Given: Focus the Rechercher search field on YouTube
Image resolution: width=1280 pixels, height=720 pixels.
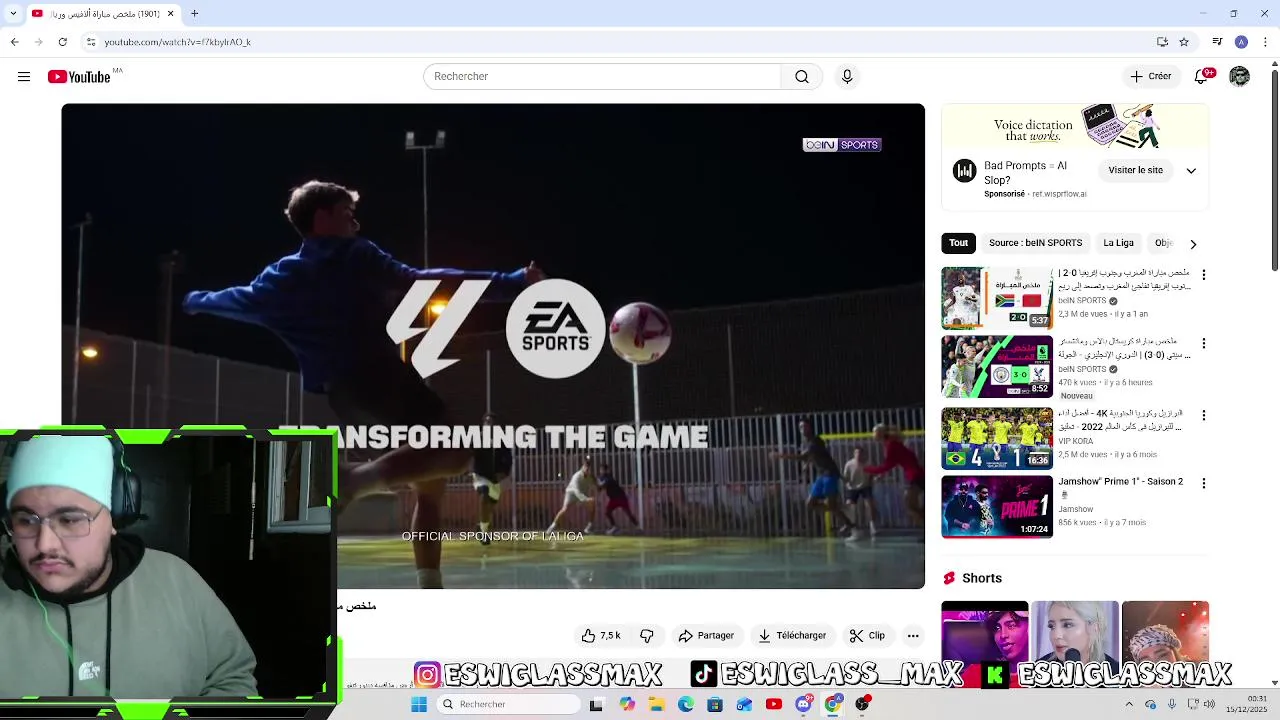Looking at the screenshot, I should 602,76.
